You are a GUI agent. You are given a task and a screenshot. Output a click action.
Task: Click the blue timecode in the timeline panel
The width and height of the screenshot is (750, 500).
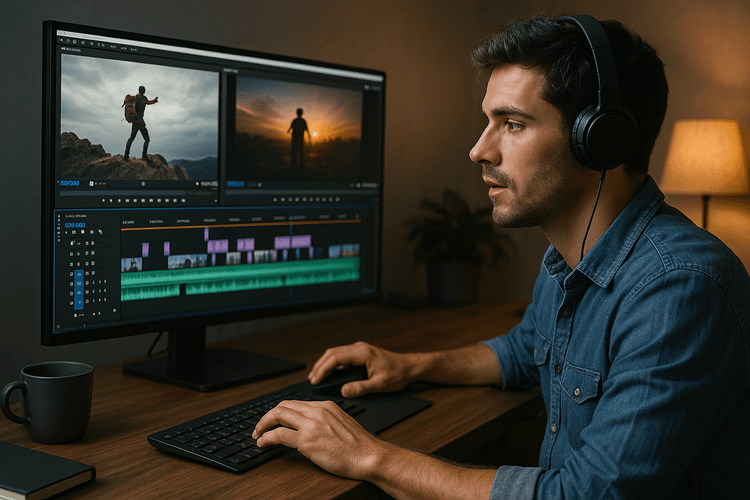[75, 225]
